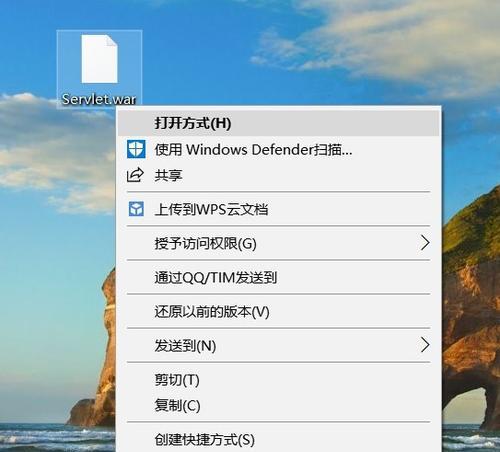This screenshot has width=500, height=452.
Task: Click the blank white file page thumbnail
Action: 99,59
